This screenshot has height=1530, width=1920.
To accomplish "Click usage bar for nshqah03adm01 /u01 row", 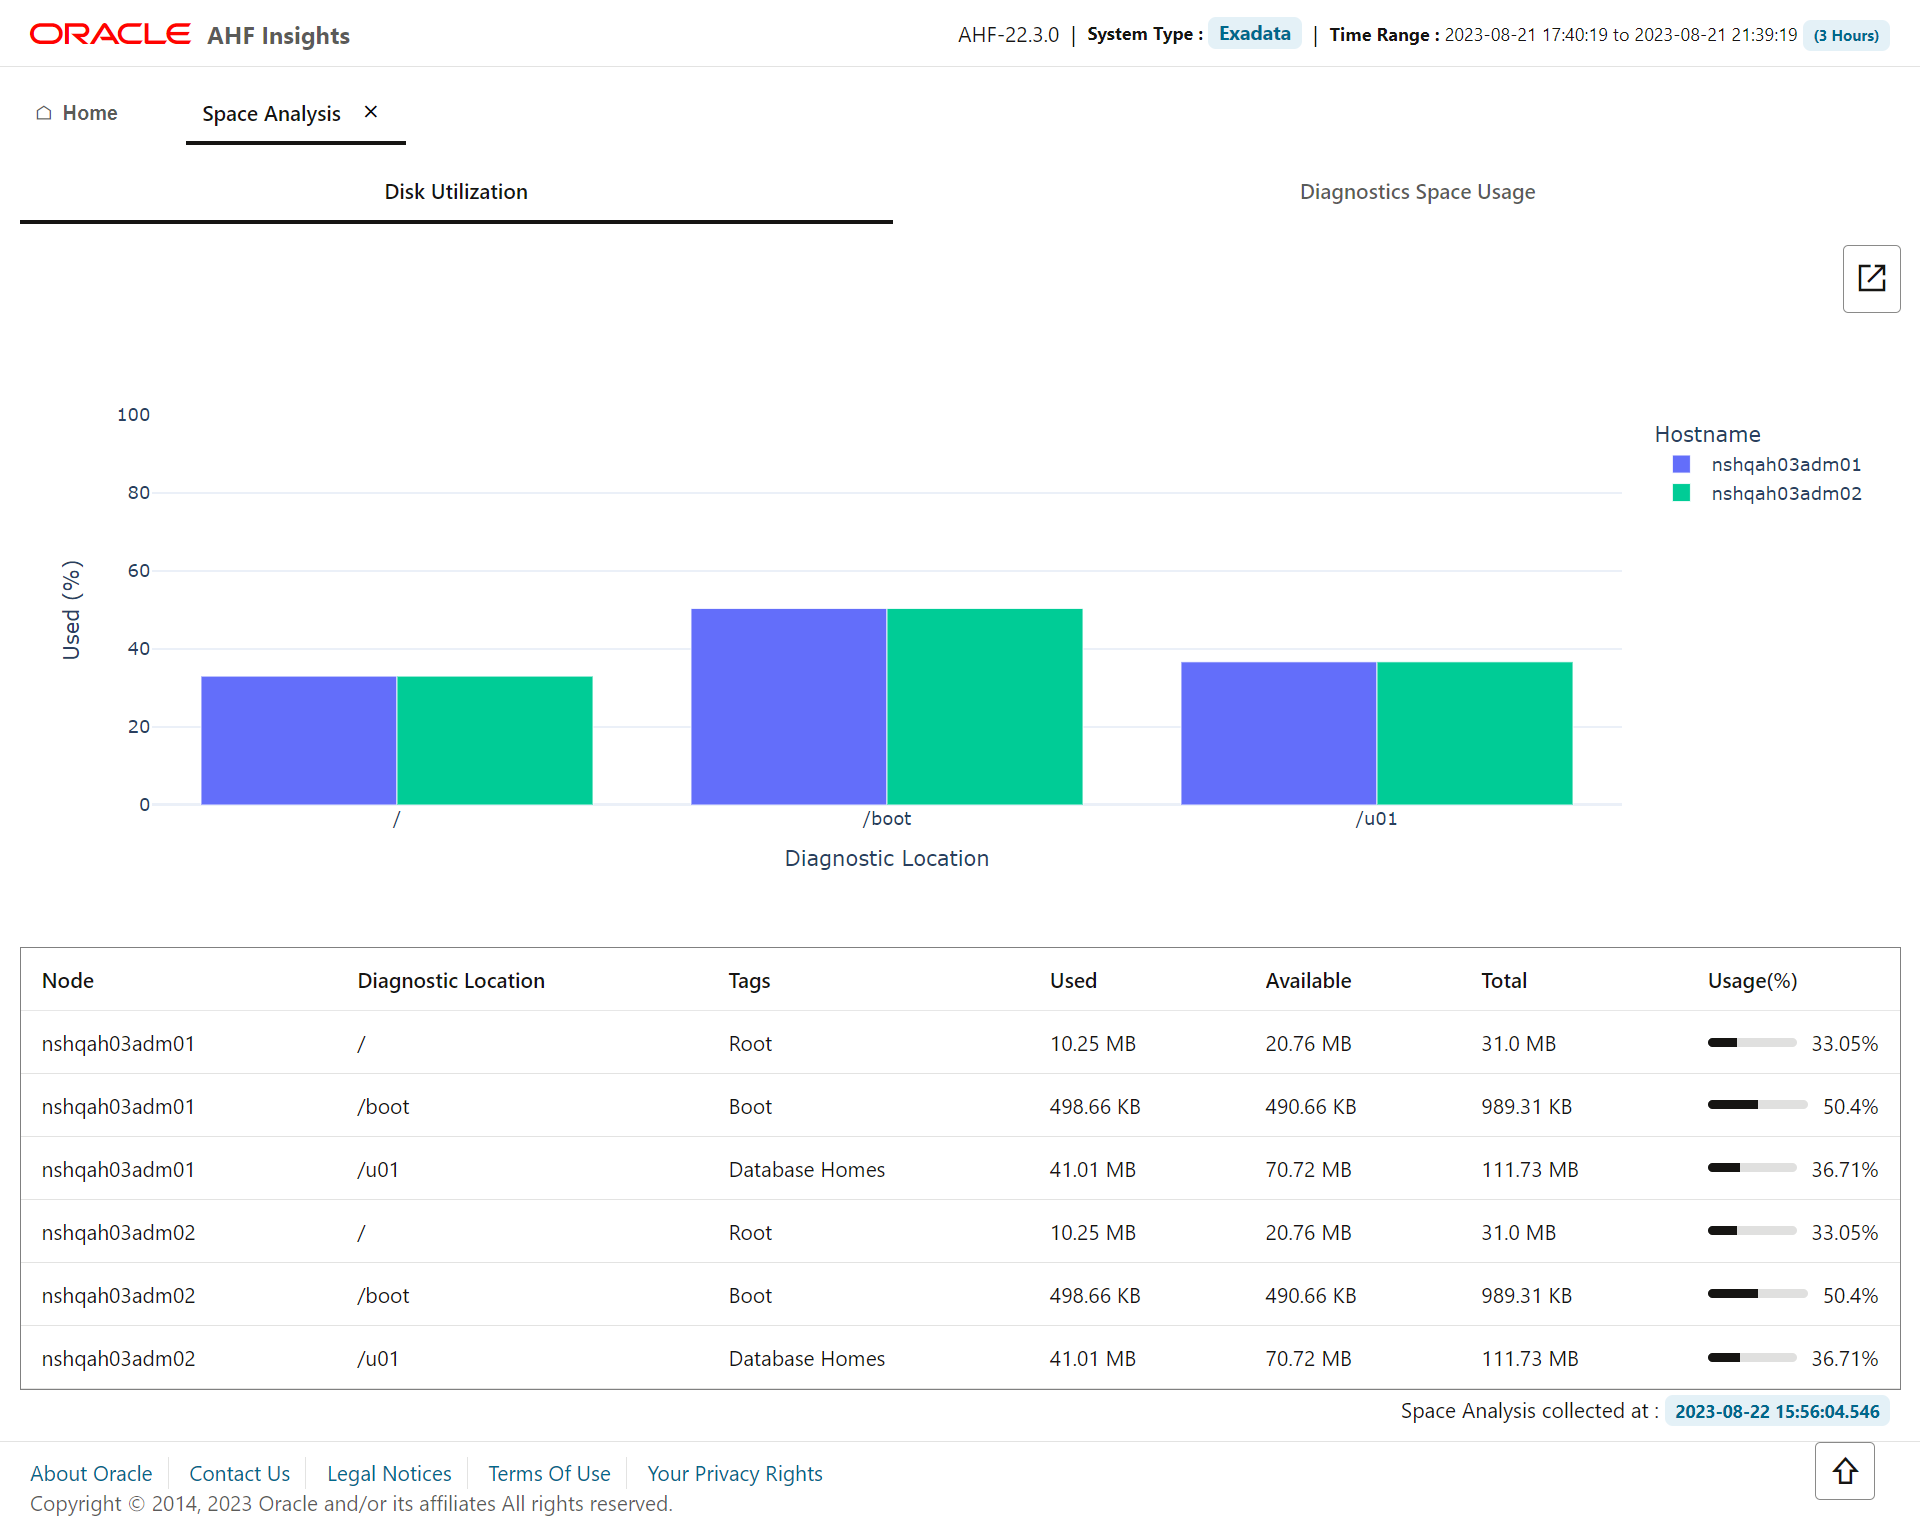I will point(1752,1168).
